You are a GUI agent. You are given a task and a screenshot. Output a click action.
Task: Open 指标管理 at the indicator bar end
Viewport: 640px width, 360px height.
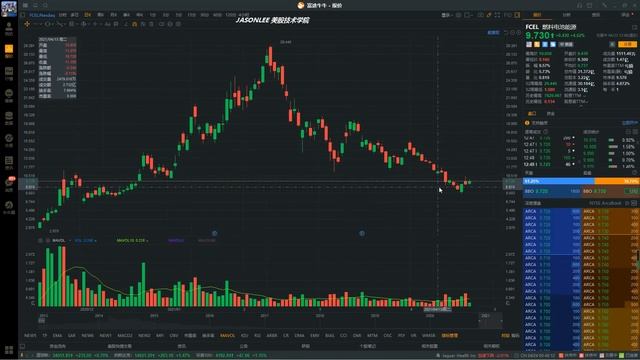click(449, 336)
